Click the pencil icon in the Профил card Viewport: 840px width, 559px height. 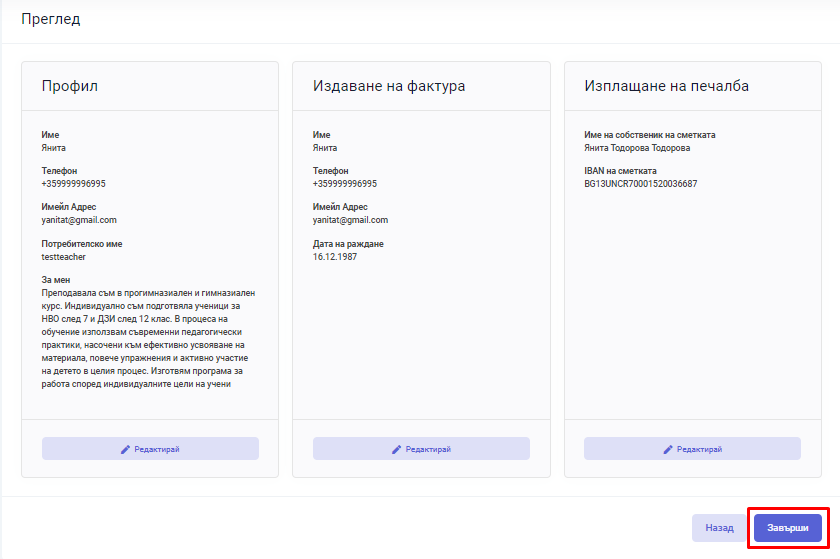tap(125, 449)
